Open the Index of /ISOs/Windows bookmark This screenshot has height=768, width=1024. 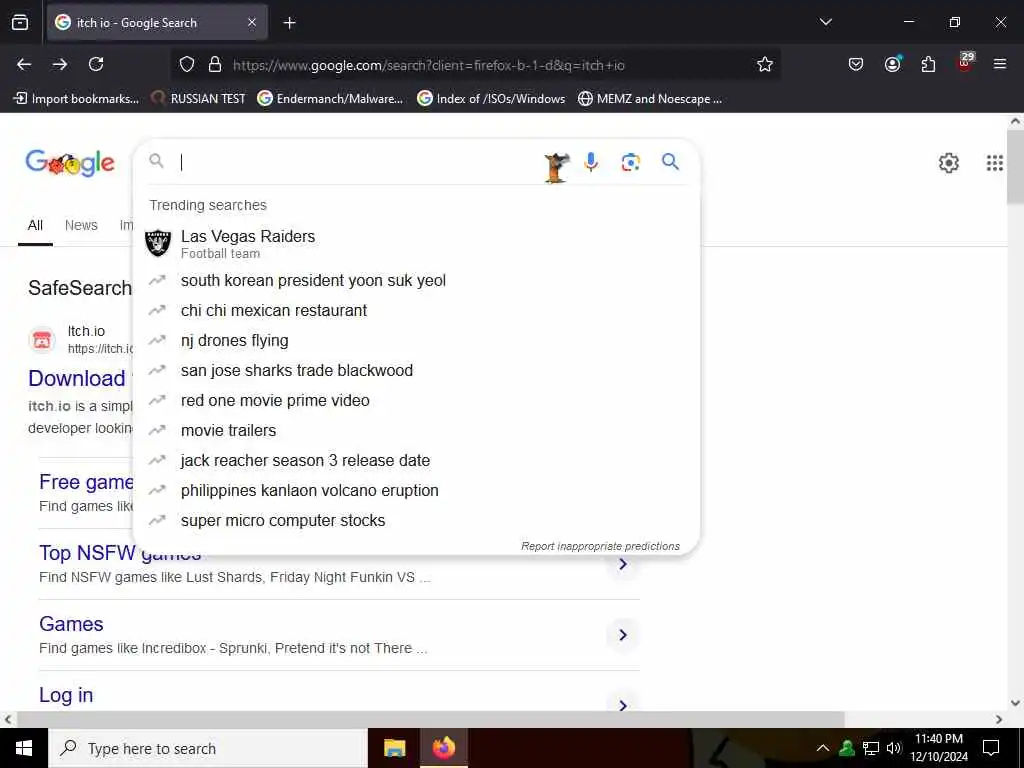pos(491,99)
